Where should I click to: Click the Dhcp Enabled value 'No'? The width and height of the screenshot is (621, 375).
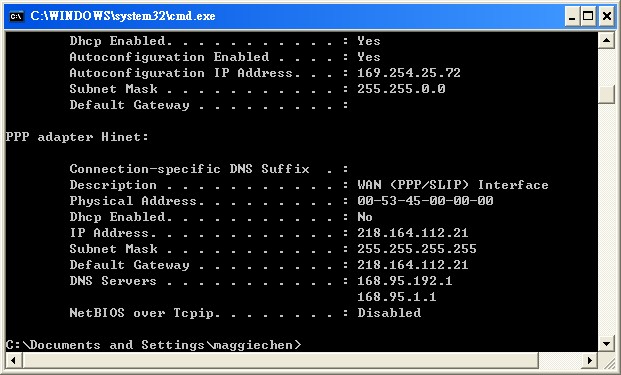pos(365,217)
